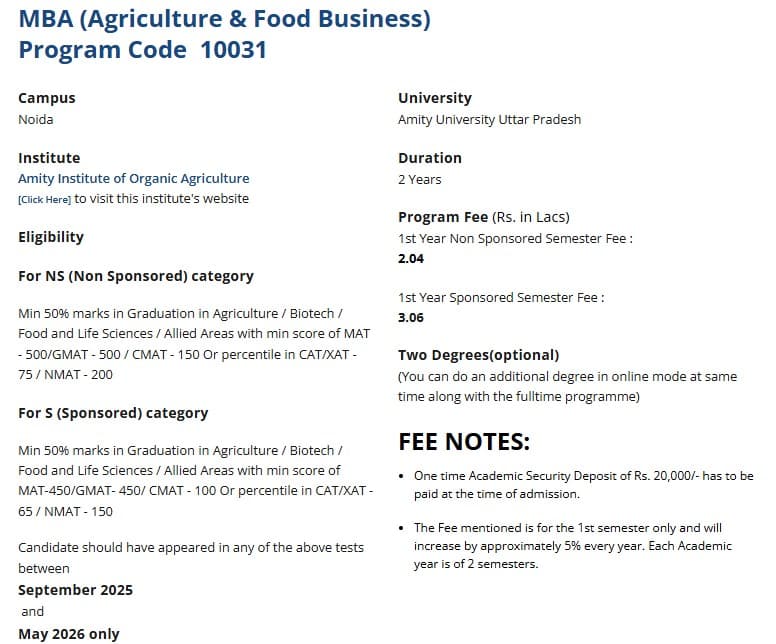Click the [Click Here] institute website link

(x=44, y=200)
